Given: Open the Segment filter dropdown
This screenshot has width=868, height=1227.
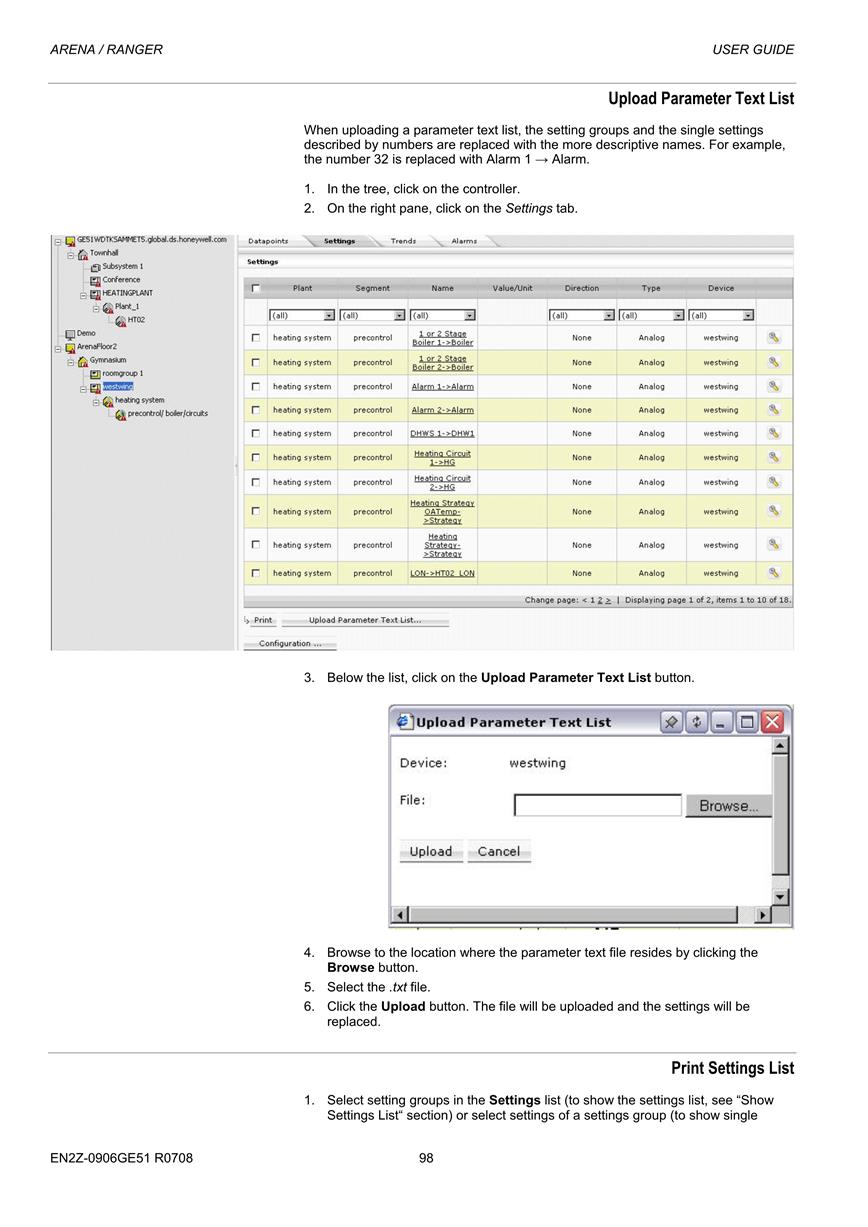Looking at the screenshot, I should pyautogui.click(x=373, y=315).
